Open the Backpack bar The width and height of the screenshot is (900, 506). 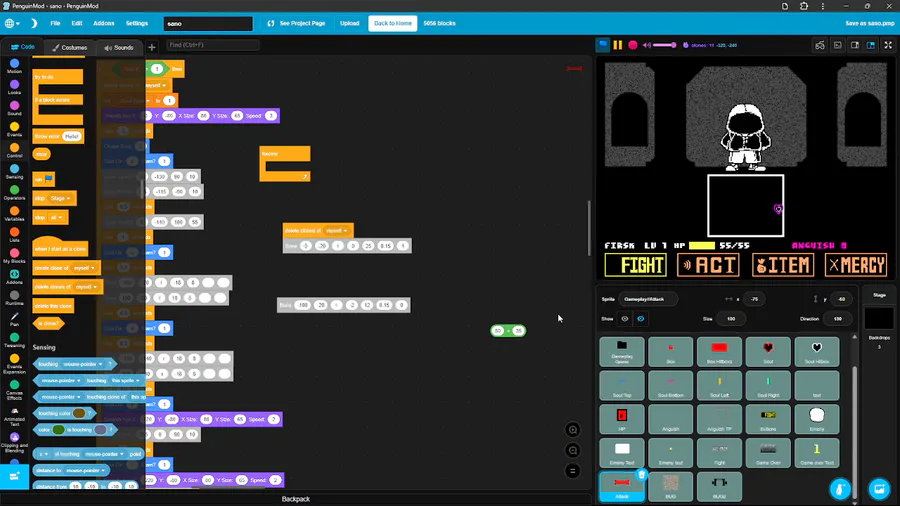(x=296, y=499)
